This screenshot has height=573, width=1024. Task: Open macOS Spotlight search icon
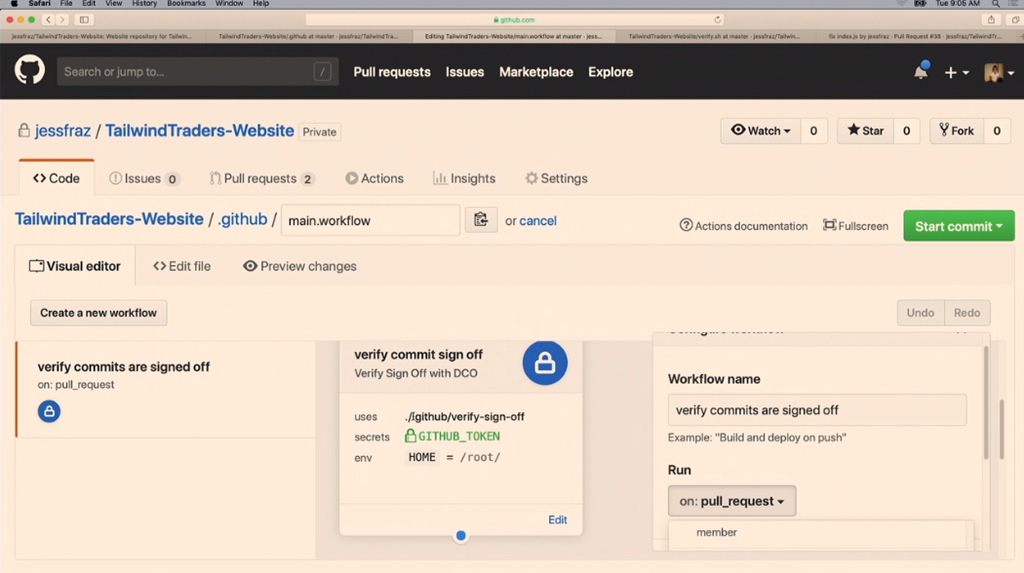[995, 4]
